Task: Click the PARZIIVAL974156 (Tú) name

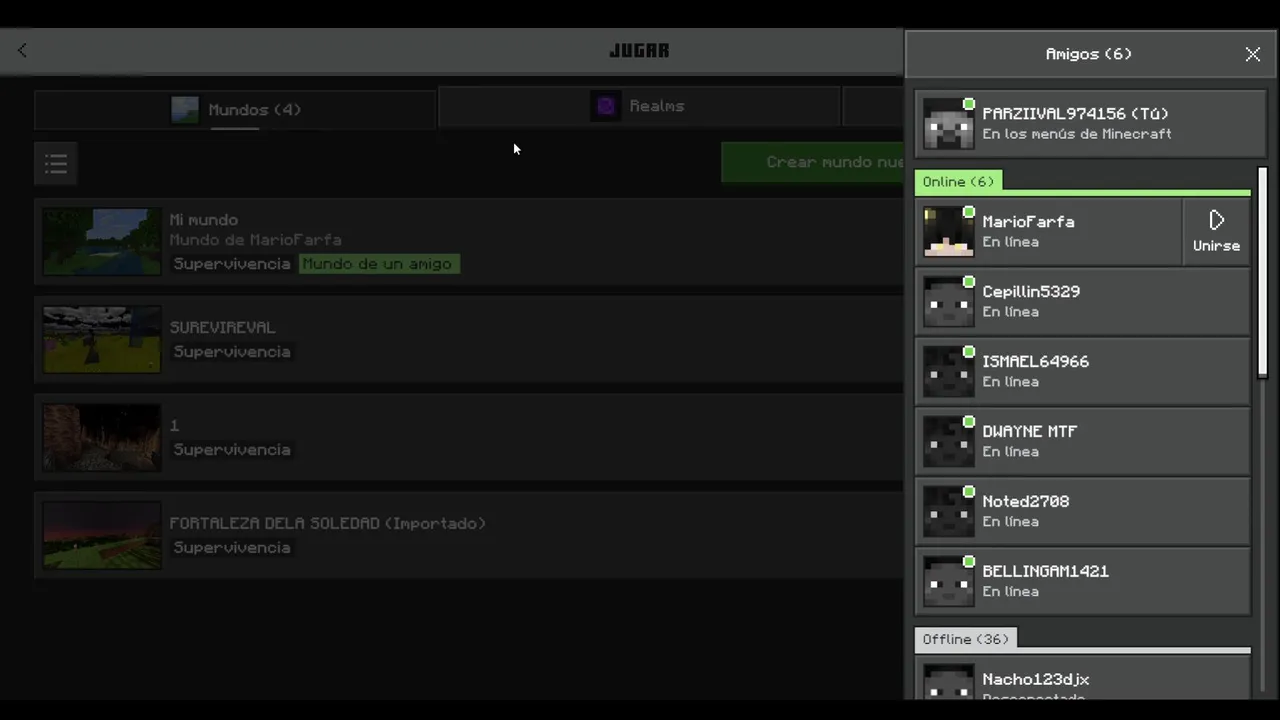Action: (x=1075, y=113)
